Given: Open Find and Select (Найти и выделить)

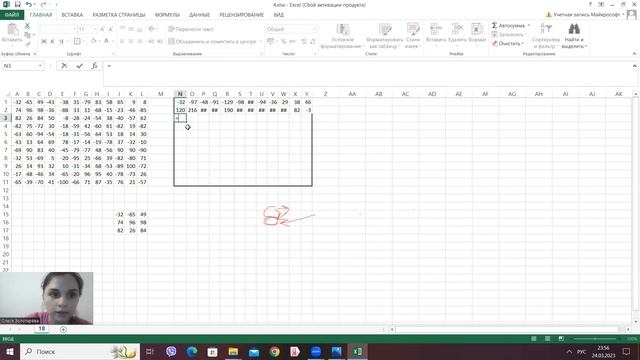Looking at the screenshot, I should [574, 36].
